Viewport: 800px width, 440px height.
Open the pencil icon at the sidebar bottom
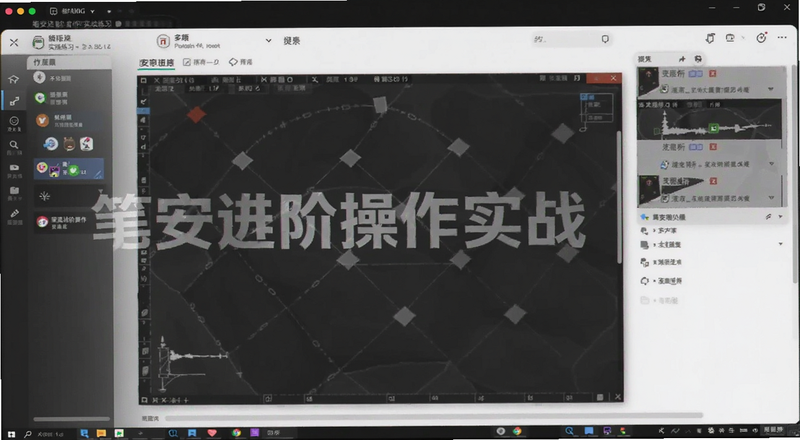[x=14, y=213]
